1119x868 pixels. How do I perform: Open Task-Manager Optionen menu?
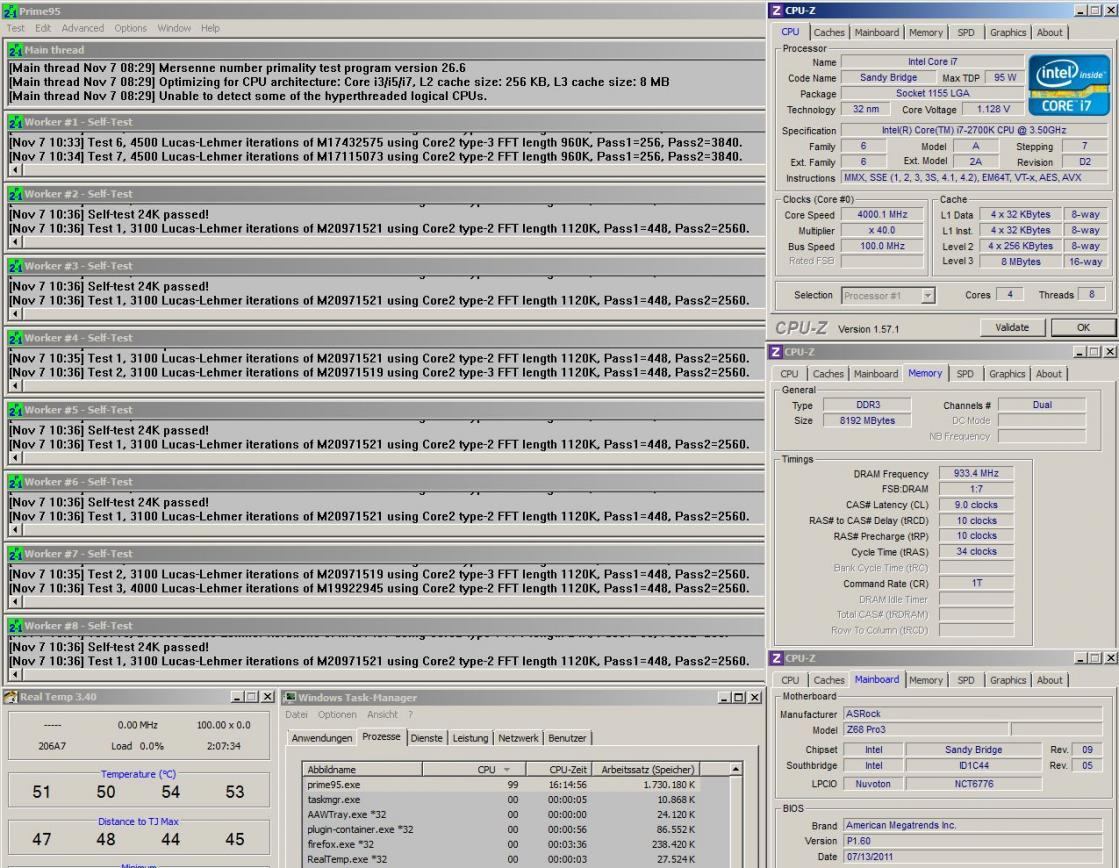pos(337,715)
